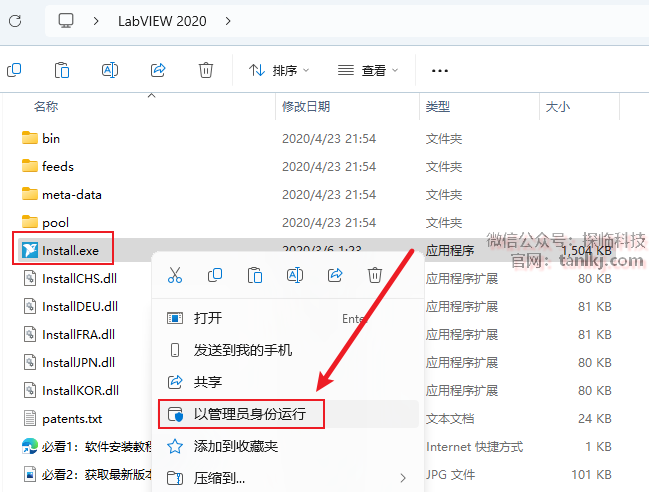649x492 pixels.
Task: Select the 必看1 Internet shortcut file
Action: point(87,446)
